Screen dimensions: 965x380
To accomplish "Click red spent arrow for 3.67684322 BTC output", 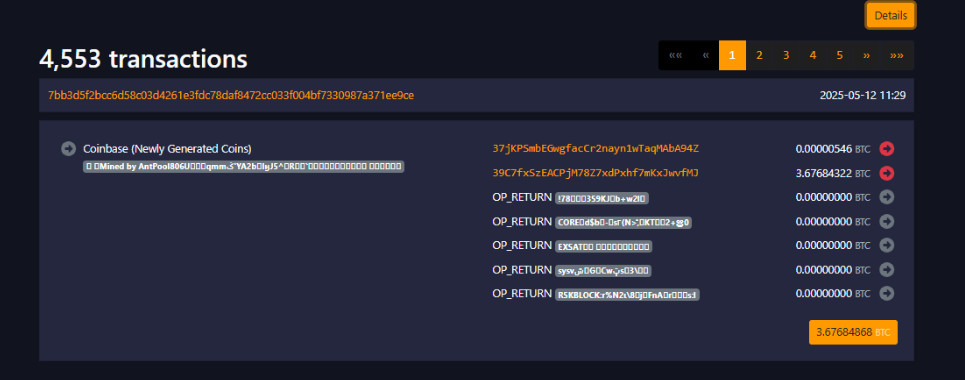I will [886, 173].
